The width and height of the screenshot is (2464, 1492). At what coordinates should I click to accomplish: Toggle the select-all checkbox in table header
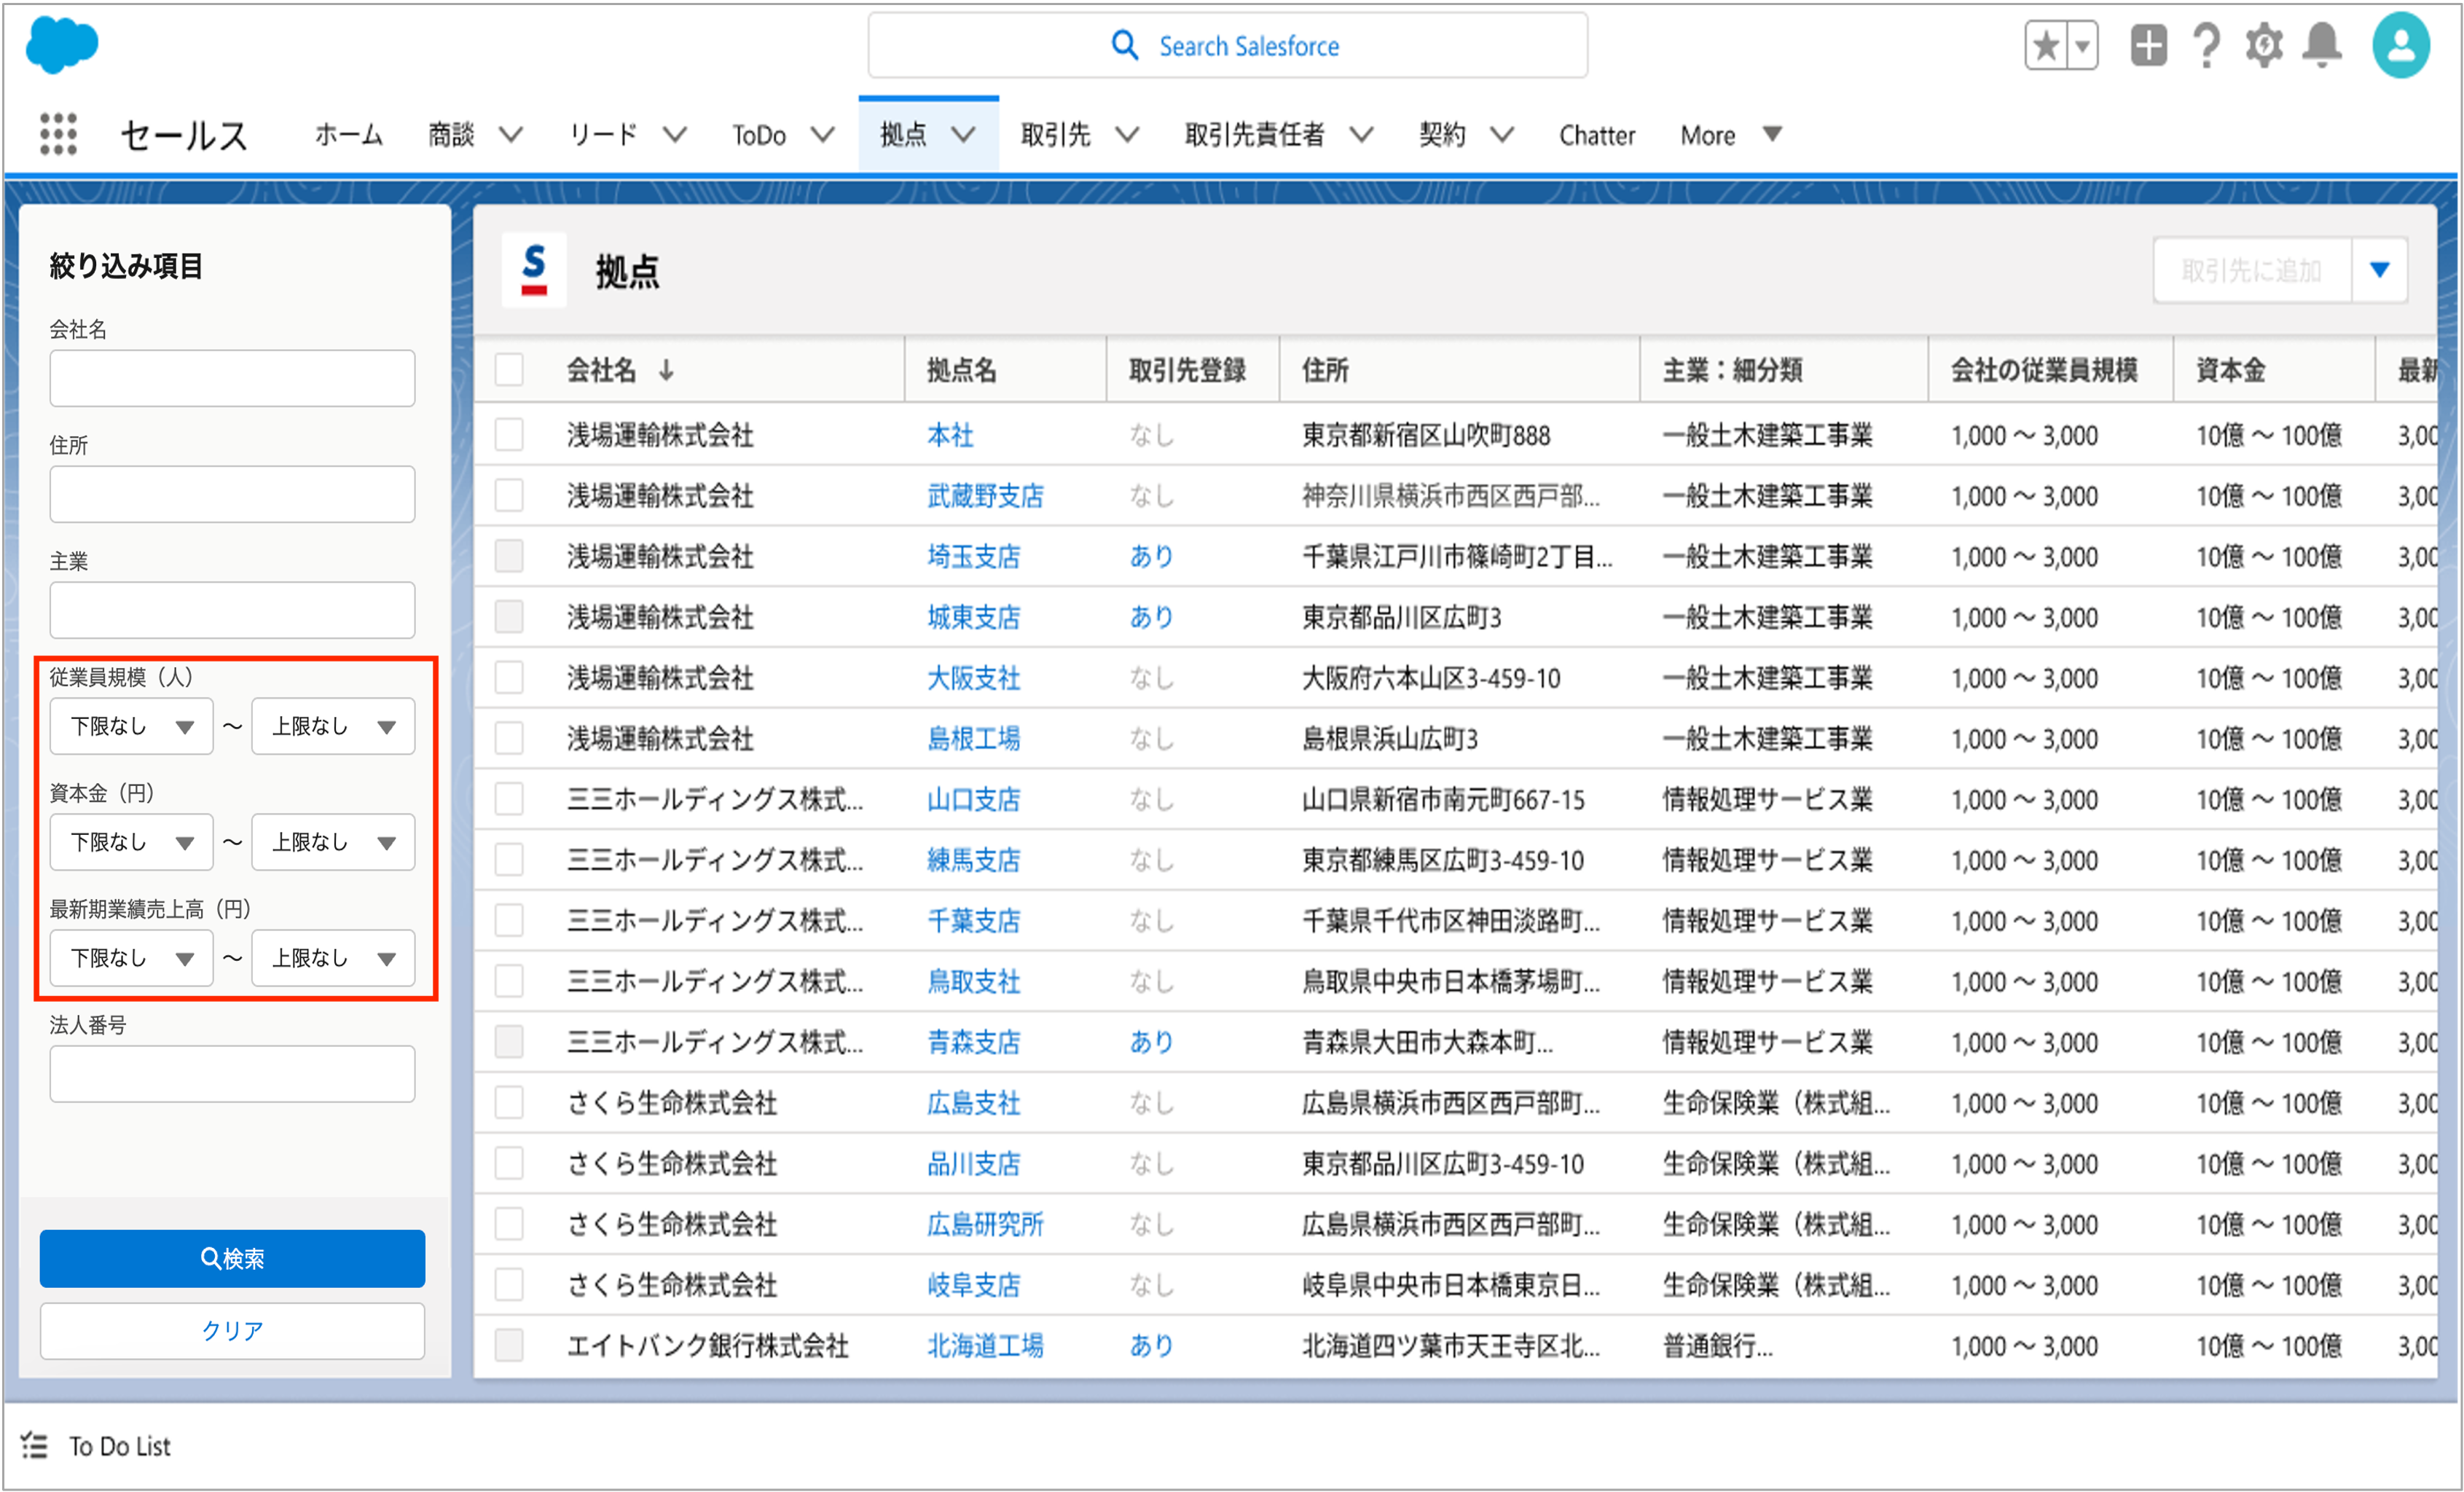tap(509, 370)
